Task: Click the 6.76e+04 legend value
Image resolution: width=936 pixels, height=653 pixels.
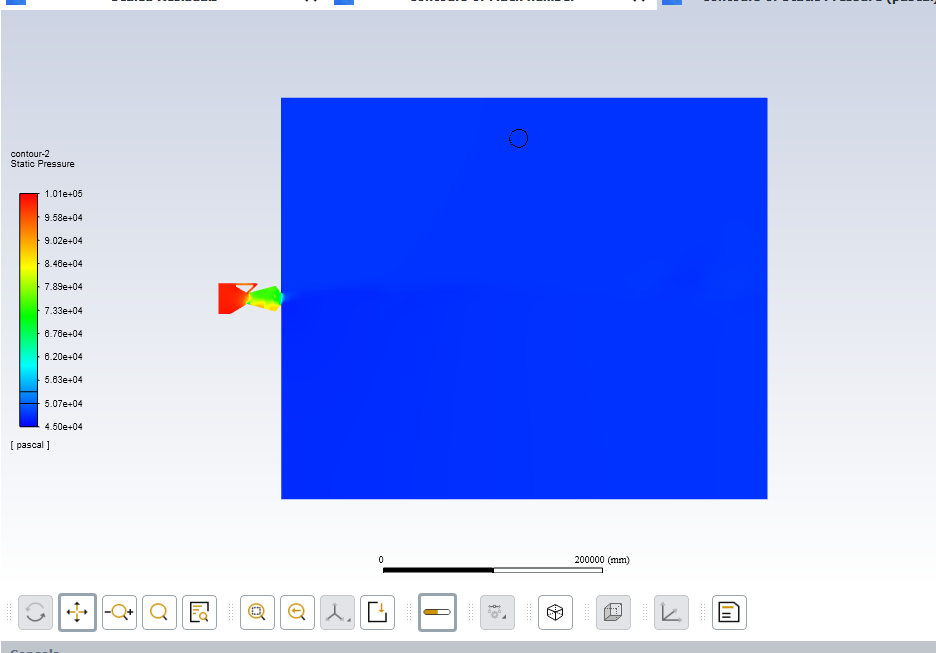Action: click(x=63, y=334)
